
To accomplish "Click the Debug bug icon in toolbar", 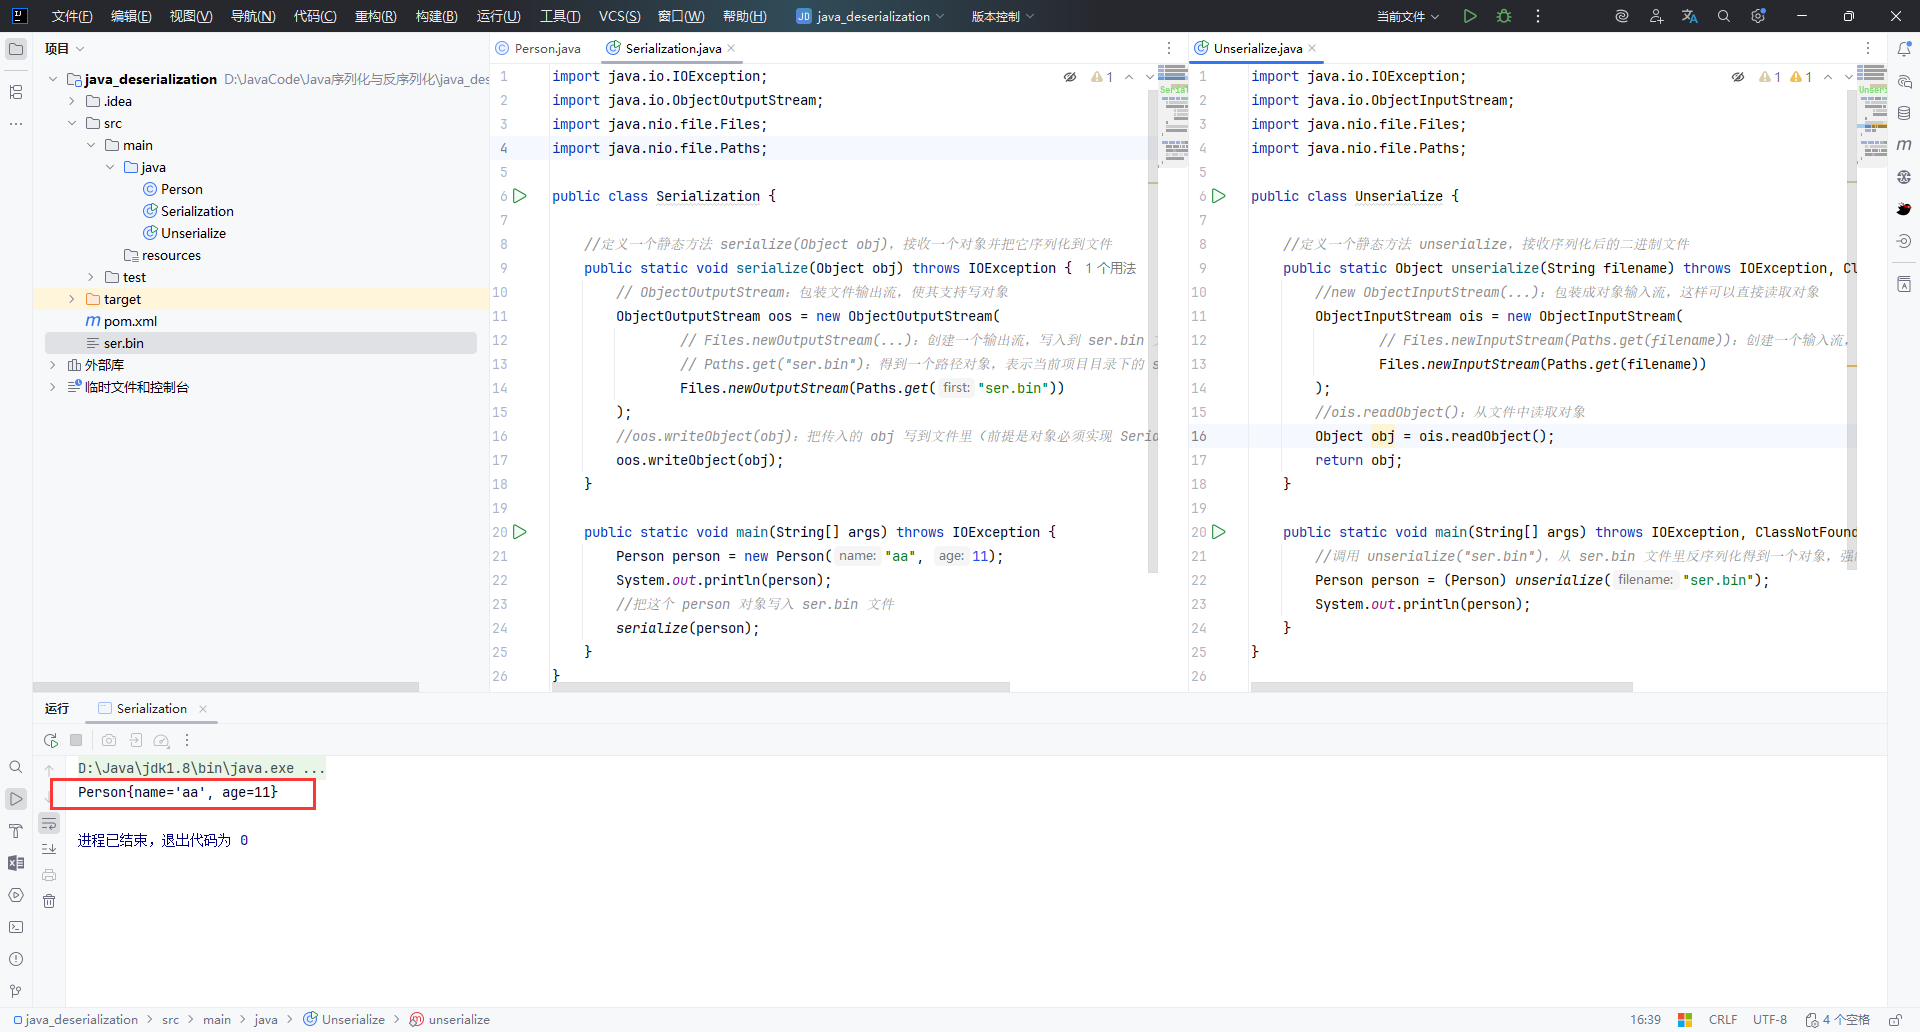I will [1504, 16].
